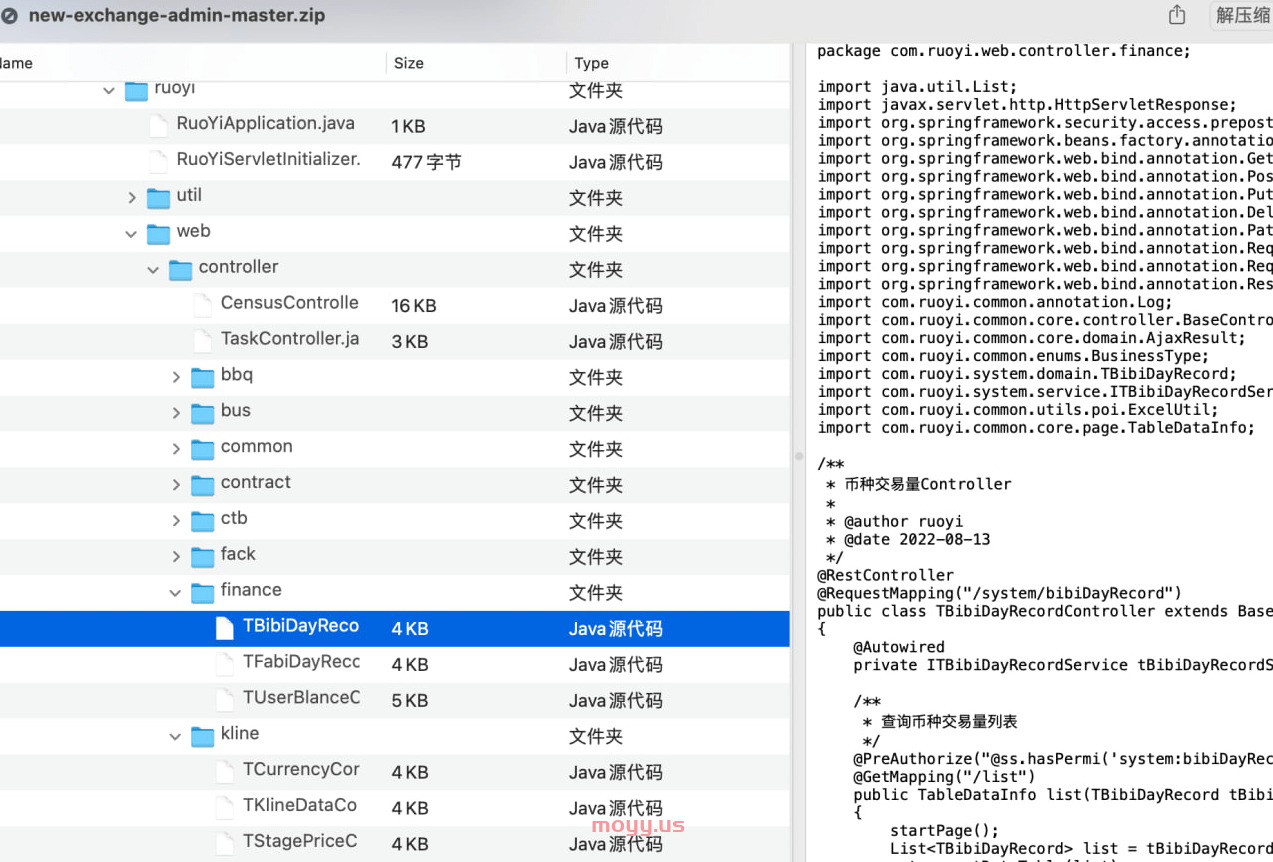Click the divider handle between the file list and preview
Image resolution: width=1273 pixels, height=862 pixels.
(x=798, y=456)
